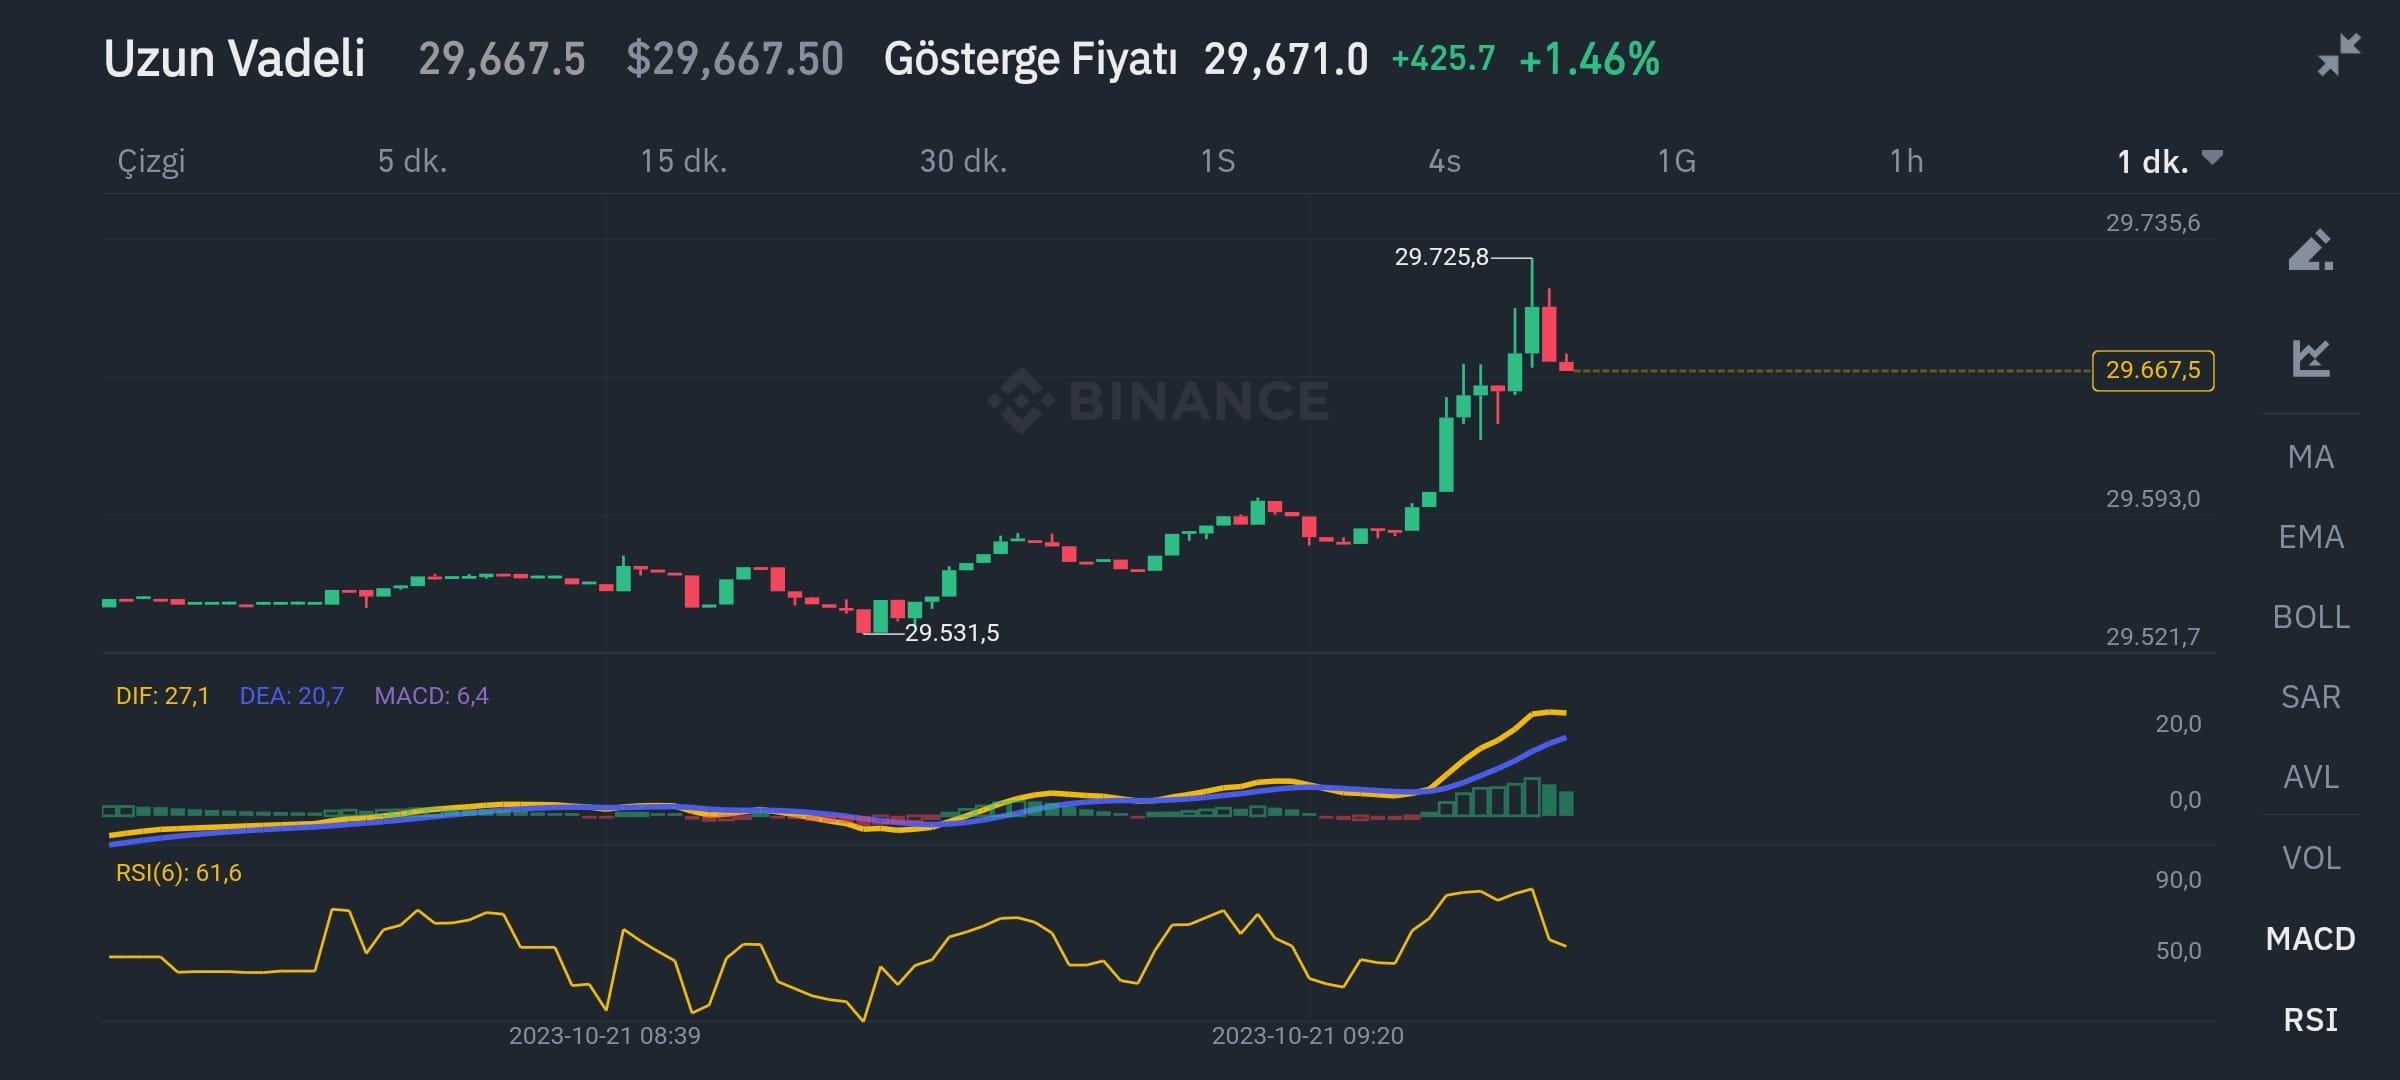Select the 1h weekly timeframe
The image size is (2400, 1080).
coord(1906,161)
